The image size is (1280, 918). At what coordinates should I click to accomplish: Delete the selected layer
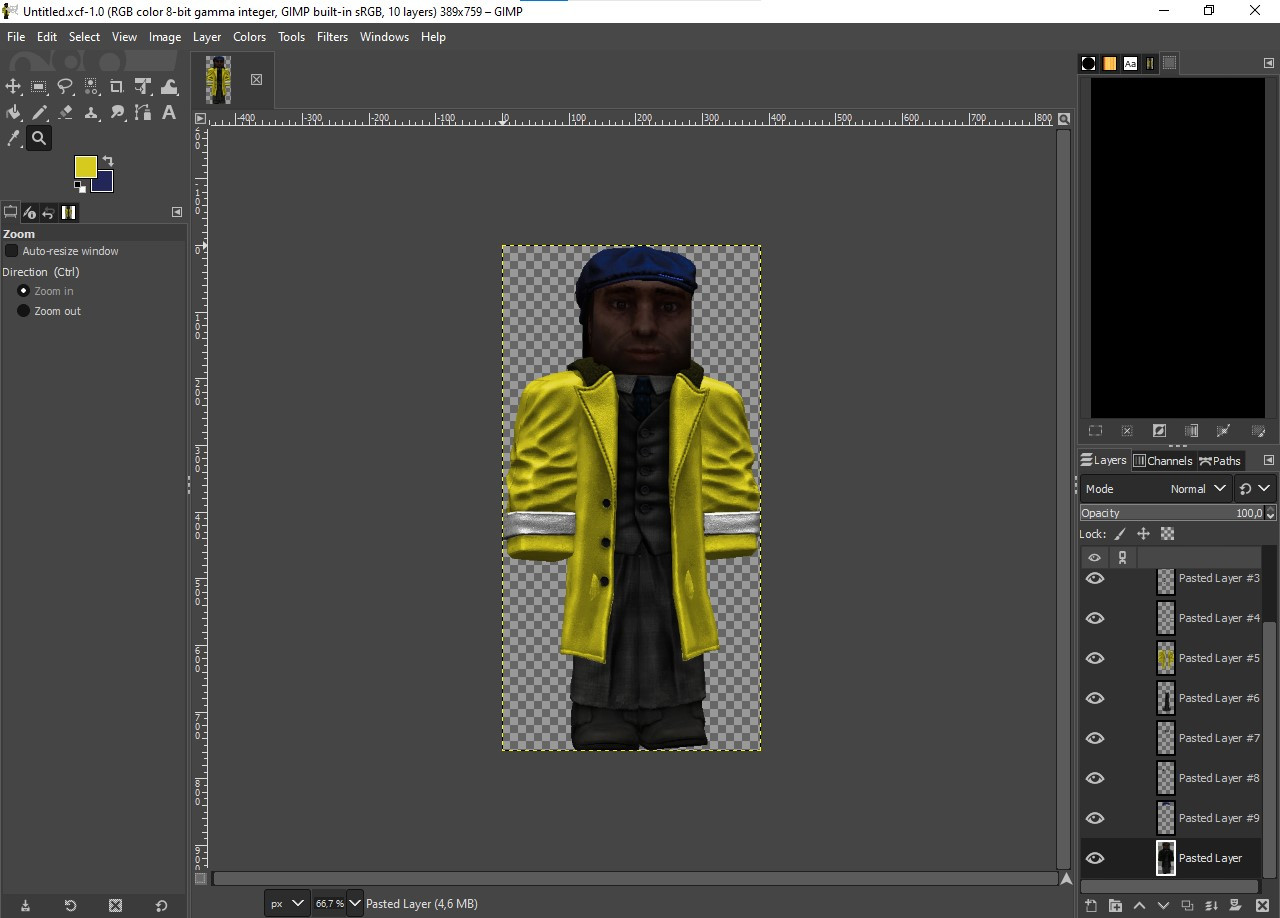coord(1262,906)
